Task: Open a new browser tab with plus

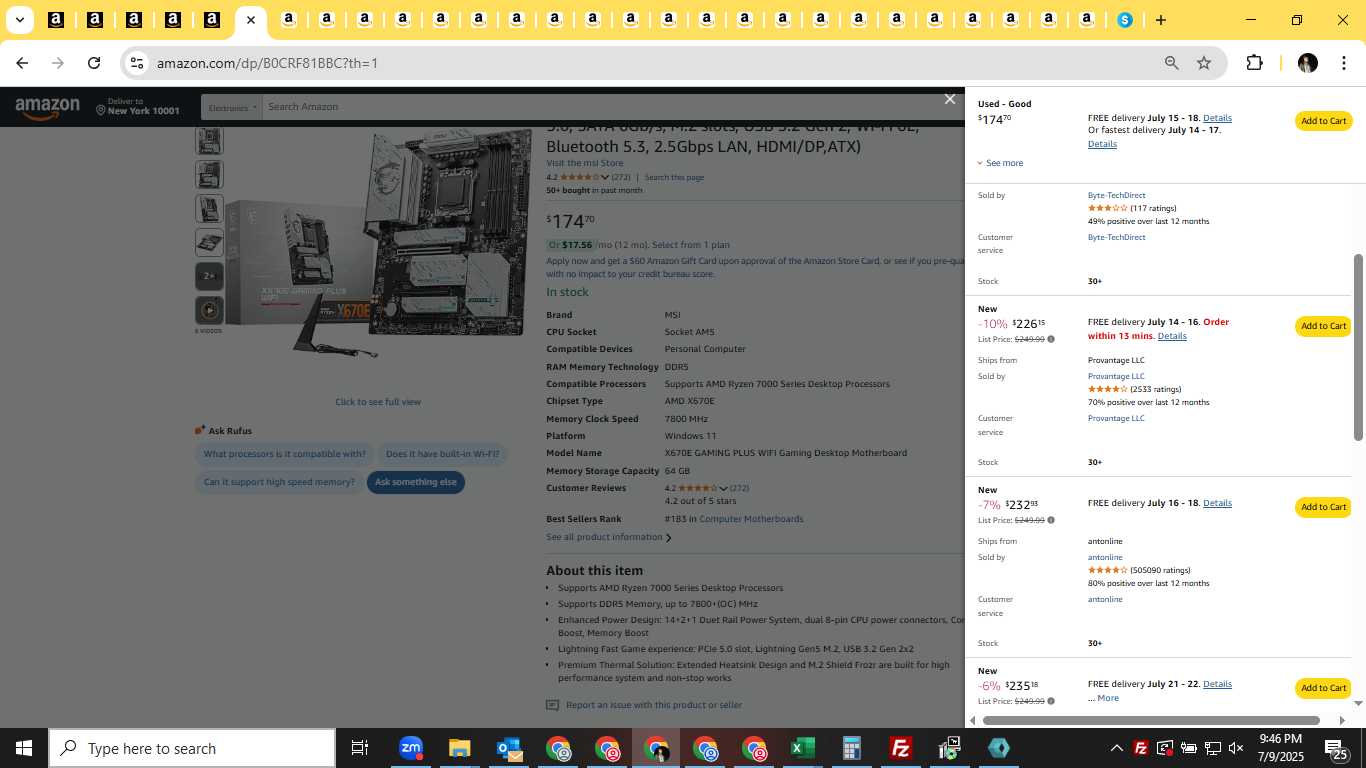Action: click(x=1160, y=20)
